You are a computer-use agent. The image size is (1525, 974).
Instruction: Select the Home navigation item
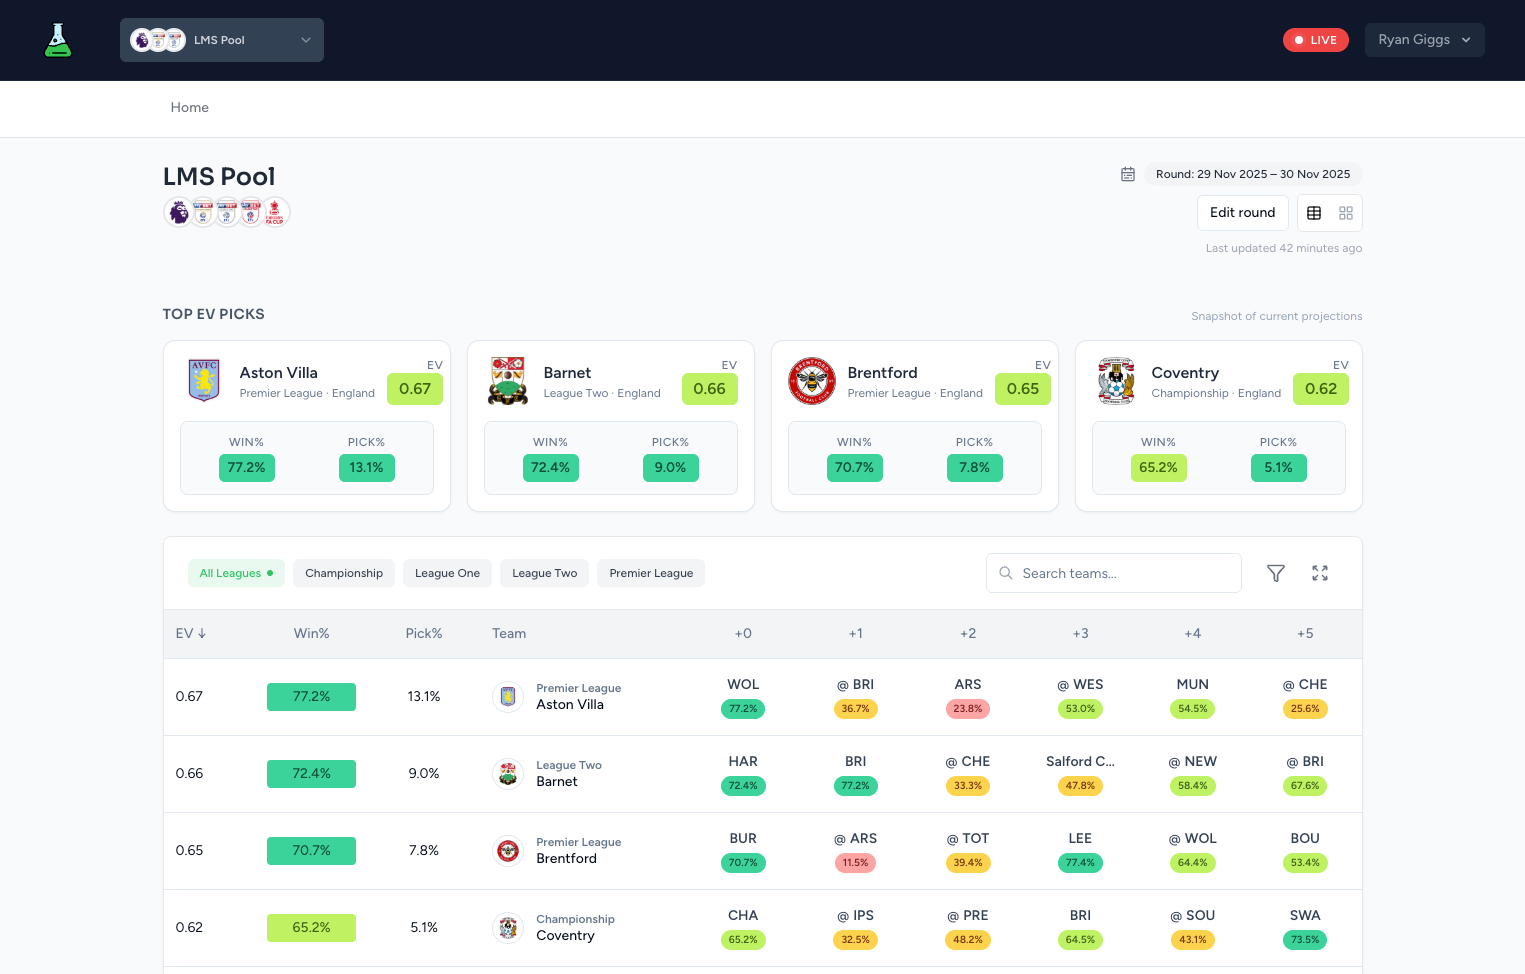tap(189, 107)
